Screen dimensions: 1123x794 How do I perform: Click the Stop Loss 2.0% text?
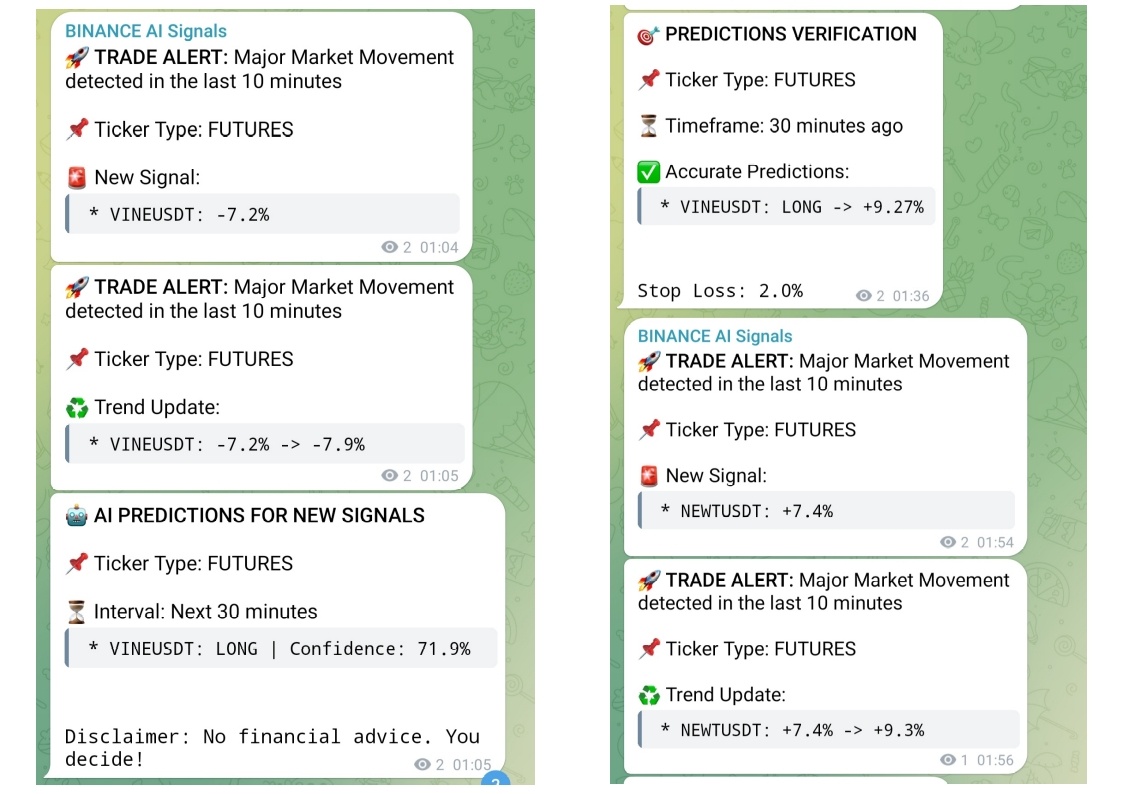(x=720, y=290)
